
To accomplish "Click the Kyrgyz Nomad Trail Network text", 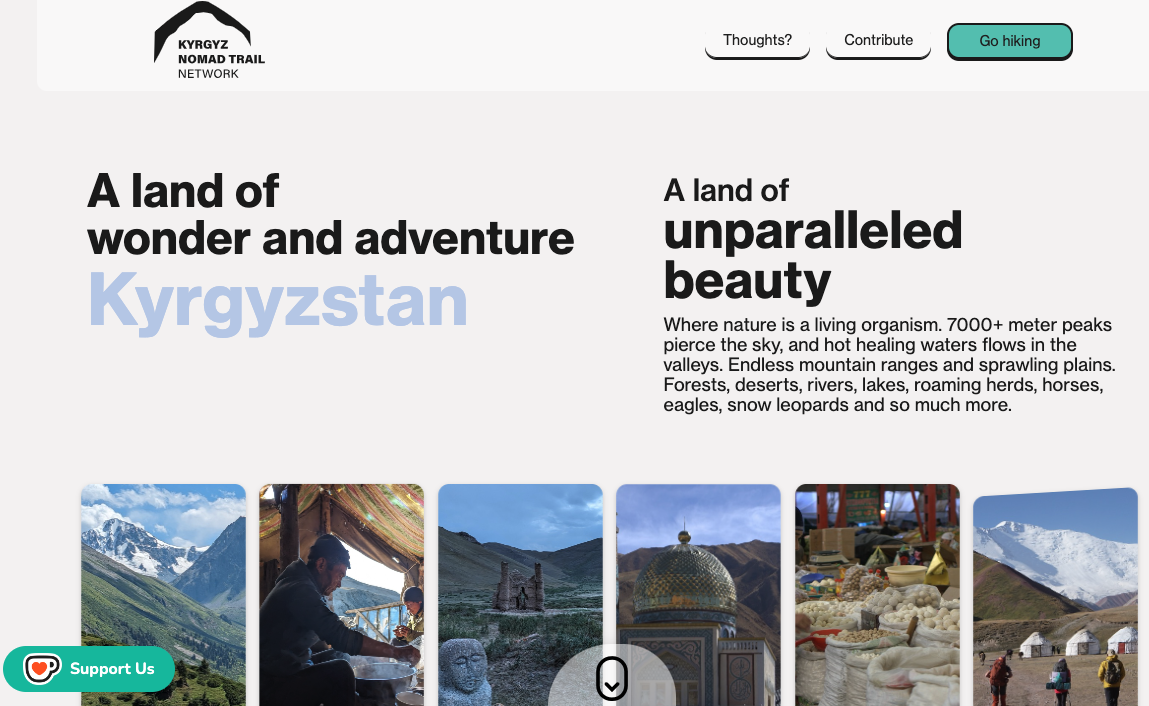I will click(x=221, y=59).
